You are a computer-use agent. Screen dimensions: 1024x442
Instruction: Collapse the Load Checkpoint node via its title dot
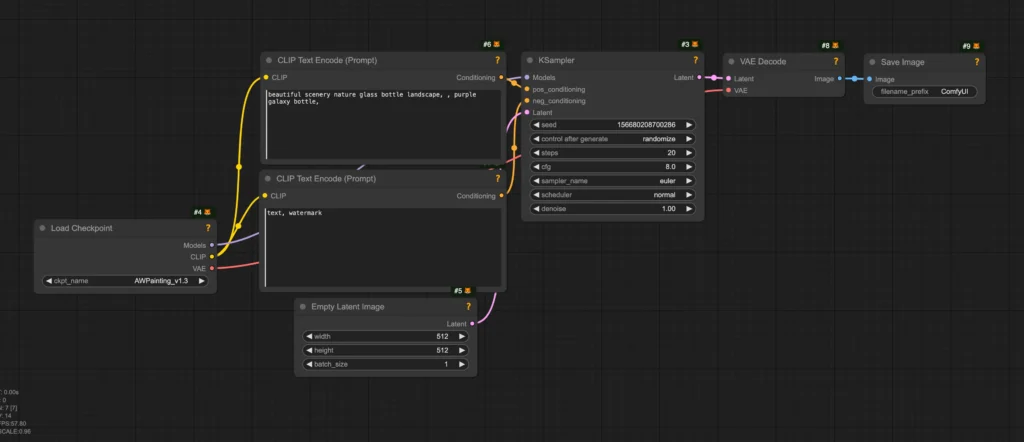click(42, 228)
